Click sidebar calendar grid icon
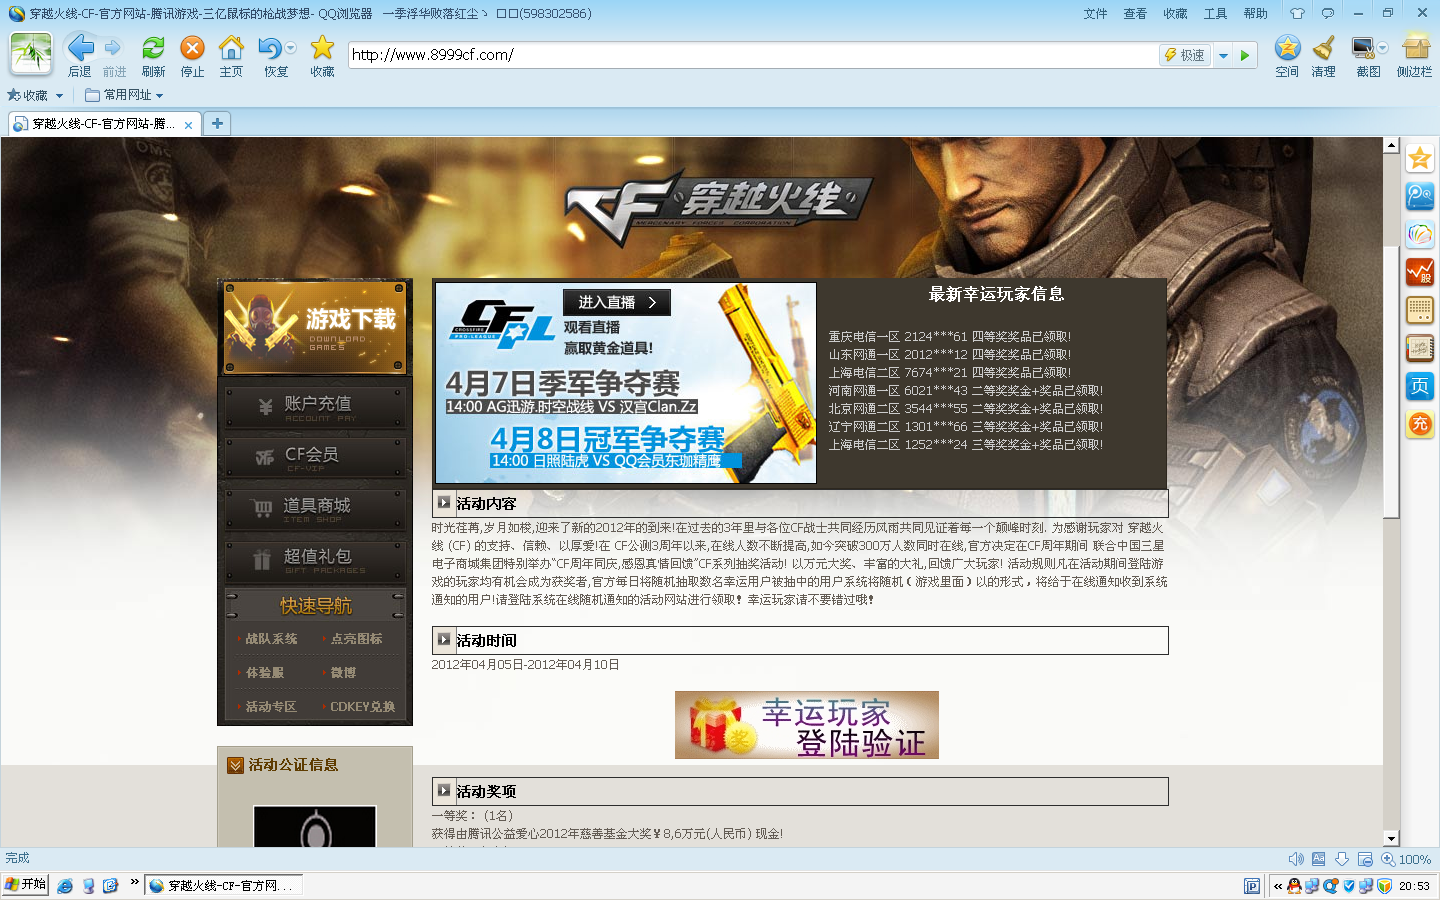This screenshot has height=900, width=1440. [1420, 310]
